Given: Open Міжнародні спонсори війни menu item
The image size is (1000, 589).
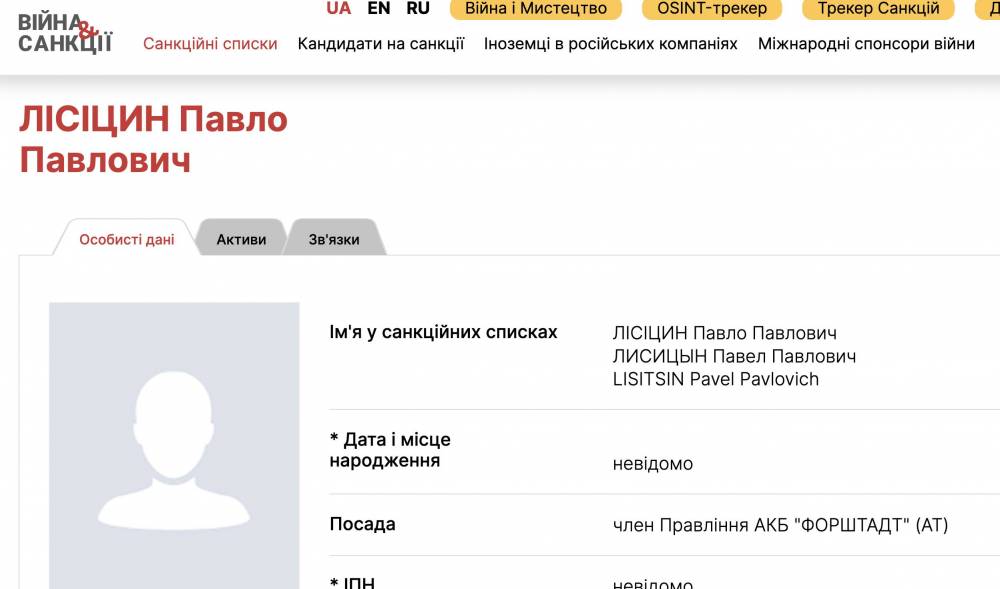Looking at the screenshot, I should (x=866, y=44).
